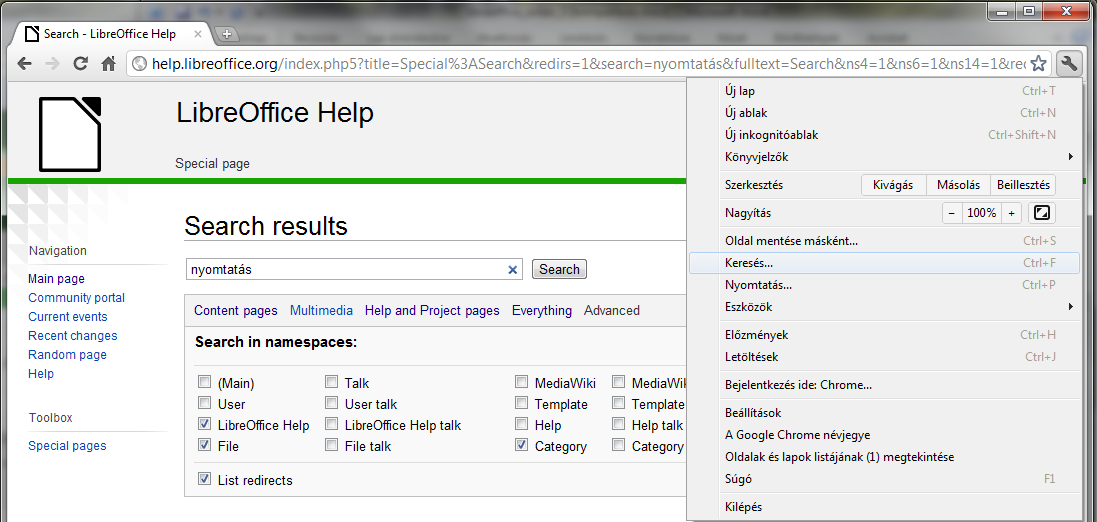
Task: Check the User talk checkbox
Action: point(332,403)
